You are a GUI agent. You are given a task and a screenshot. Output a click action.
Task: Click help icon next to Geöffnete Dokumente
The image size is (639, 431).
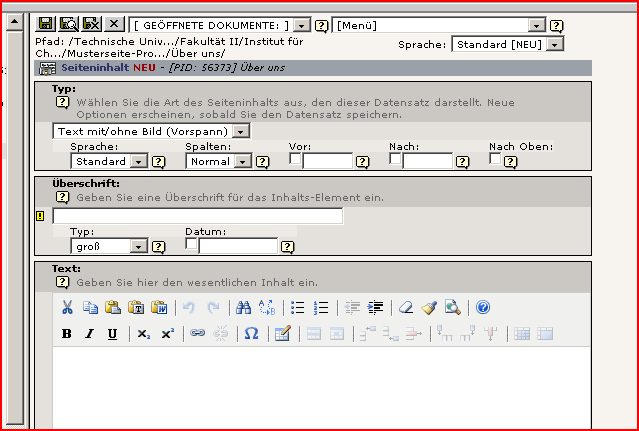[322, 26]
